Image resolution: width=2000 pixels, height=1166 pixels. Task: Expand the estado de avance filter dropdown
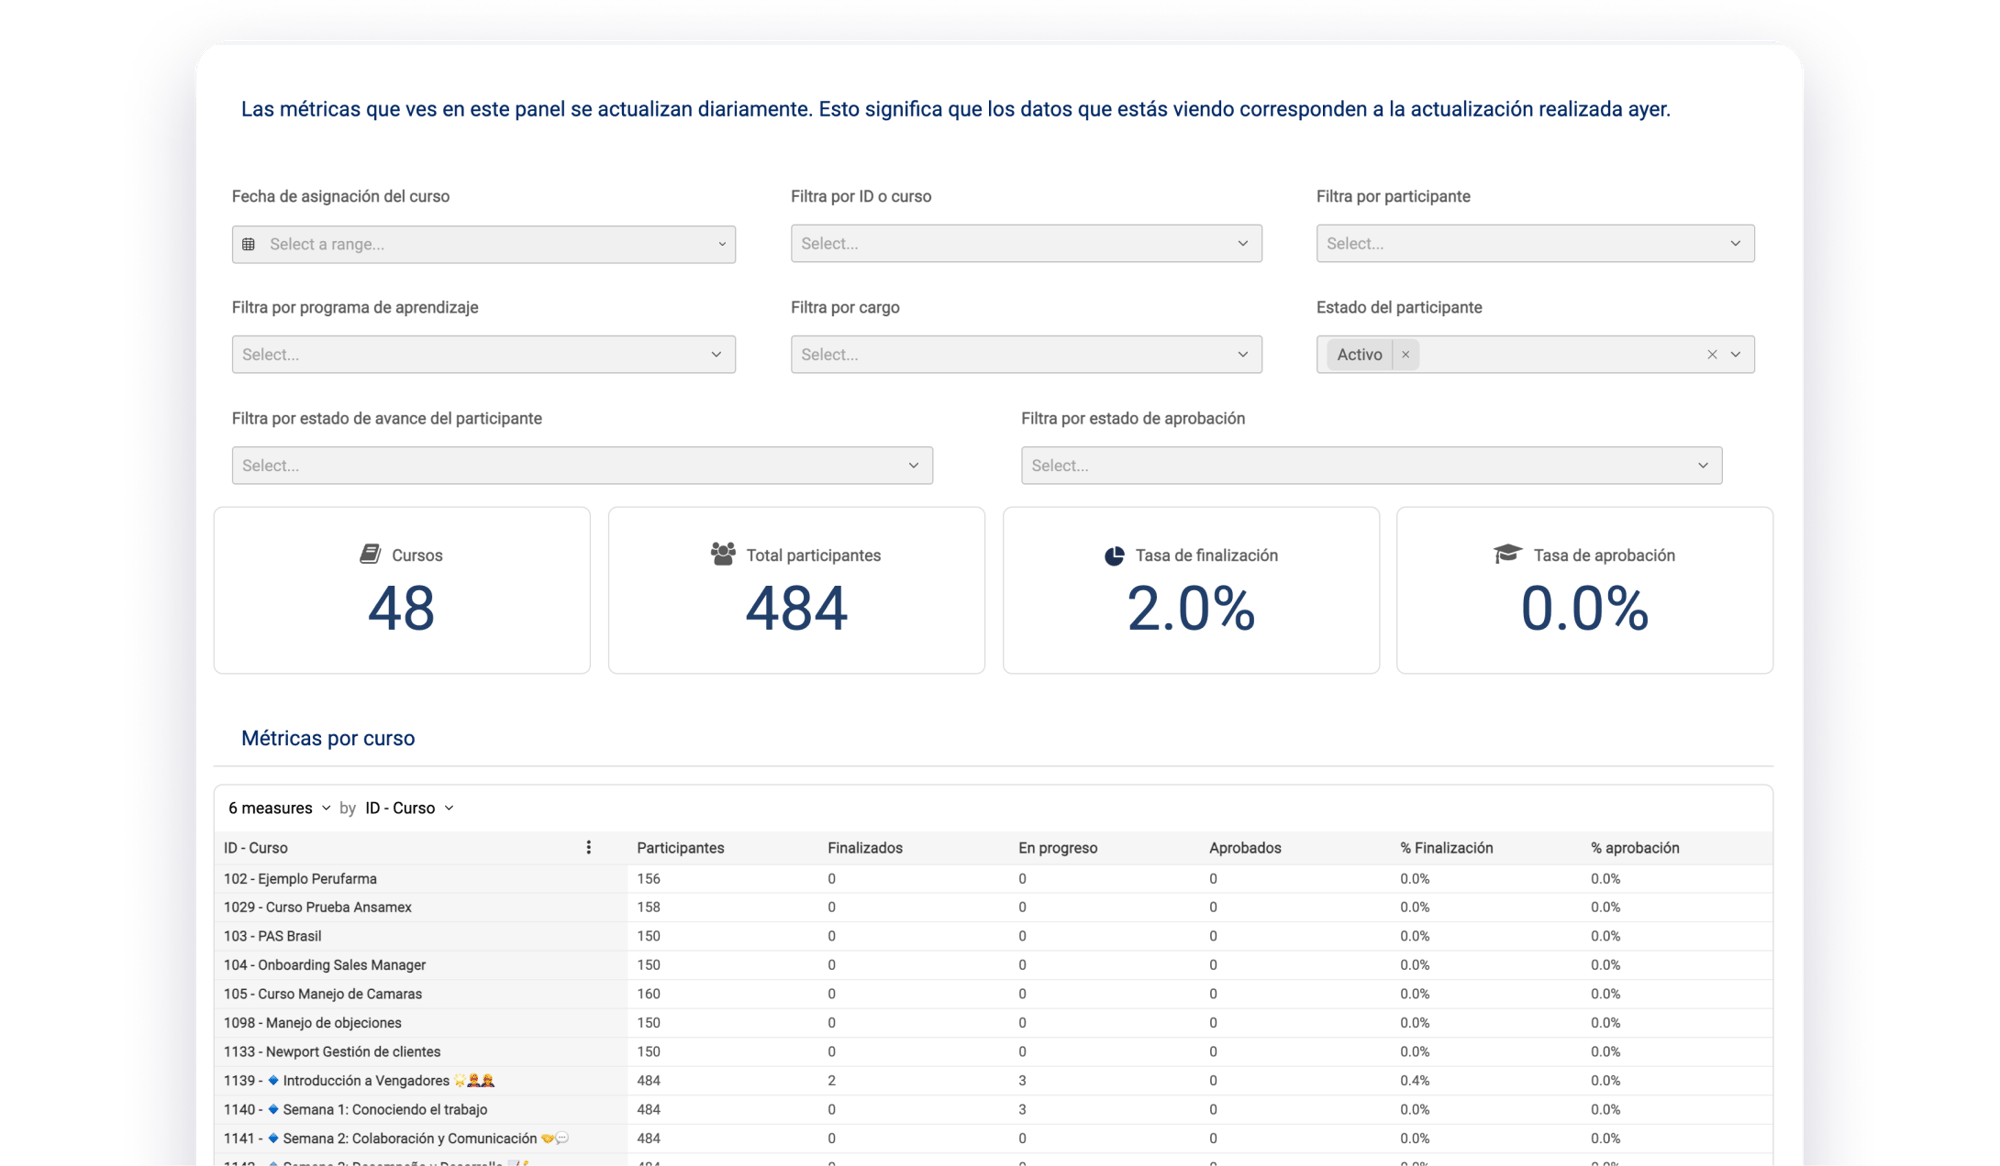coord(582,465)
